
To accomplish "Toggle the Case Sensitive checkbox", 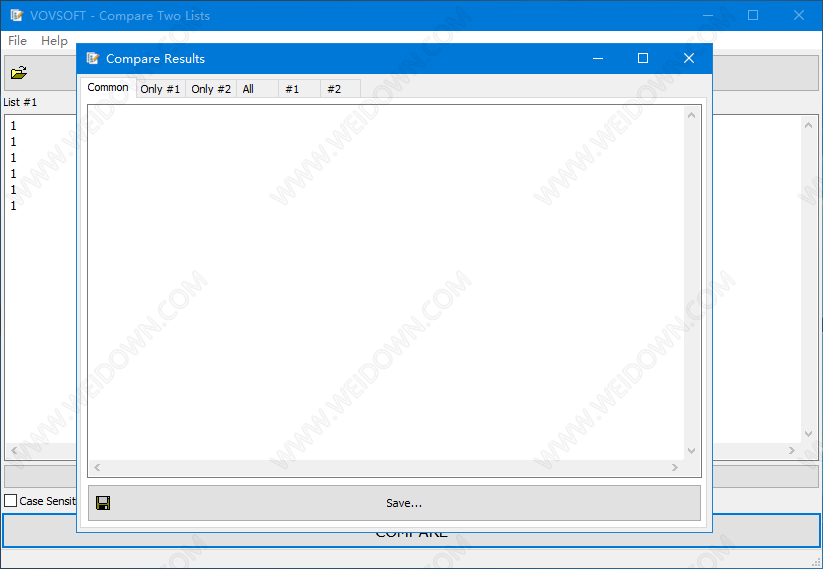I will click(x=11, y=501).
